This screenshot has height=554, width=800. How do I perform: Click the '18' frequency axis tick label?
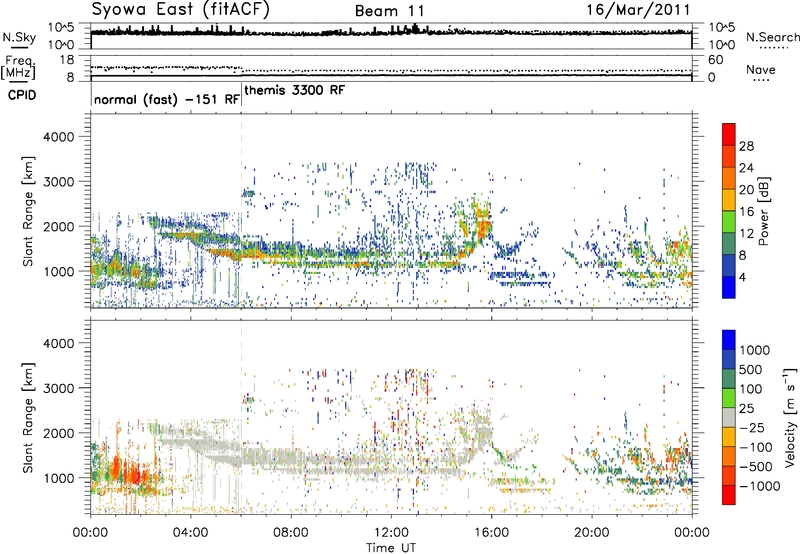coord(67,60)
